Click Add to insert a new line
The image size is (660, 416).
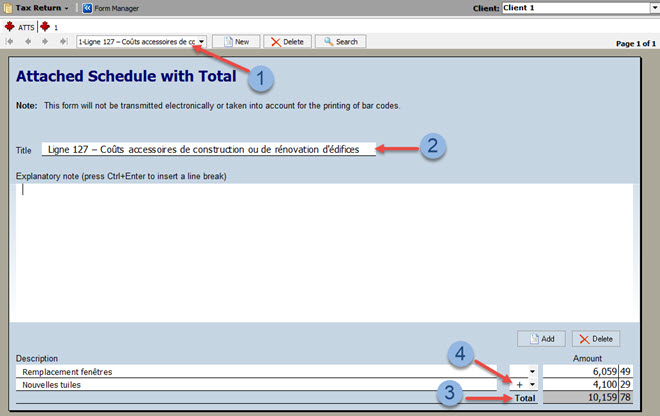click(x=540, y=339)
